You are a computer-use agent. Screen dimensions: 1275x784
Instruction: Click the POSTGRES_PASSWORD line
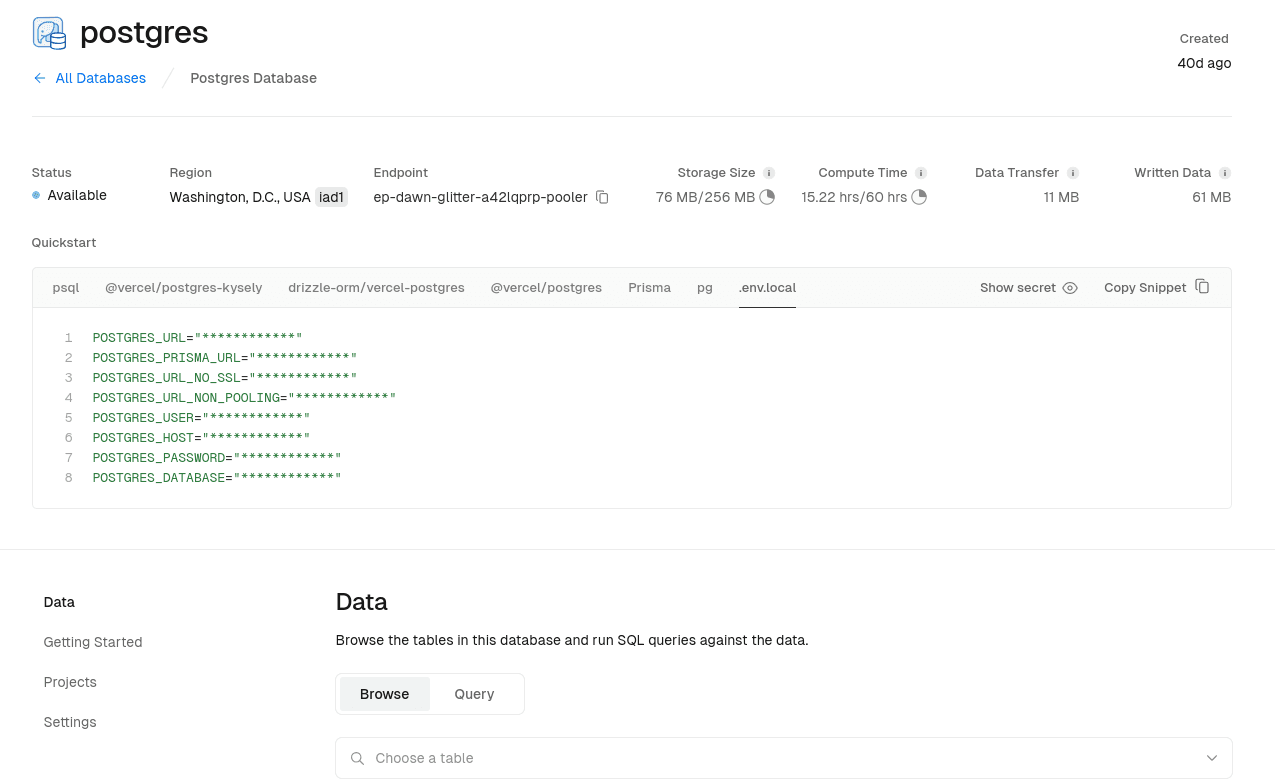[217, 458]
